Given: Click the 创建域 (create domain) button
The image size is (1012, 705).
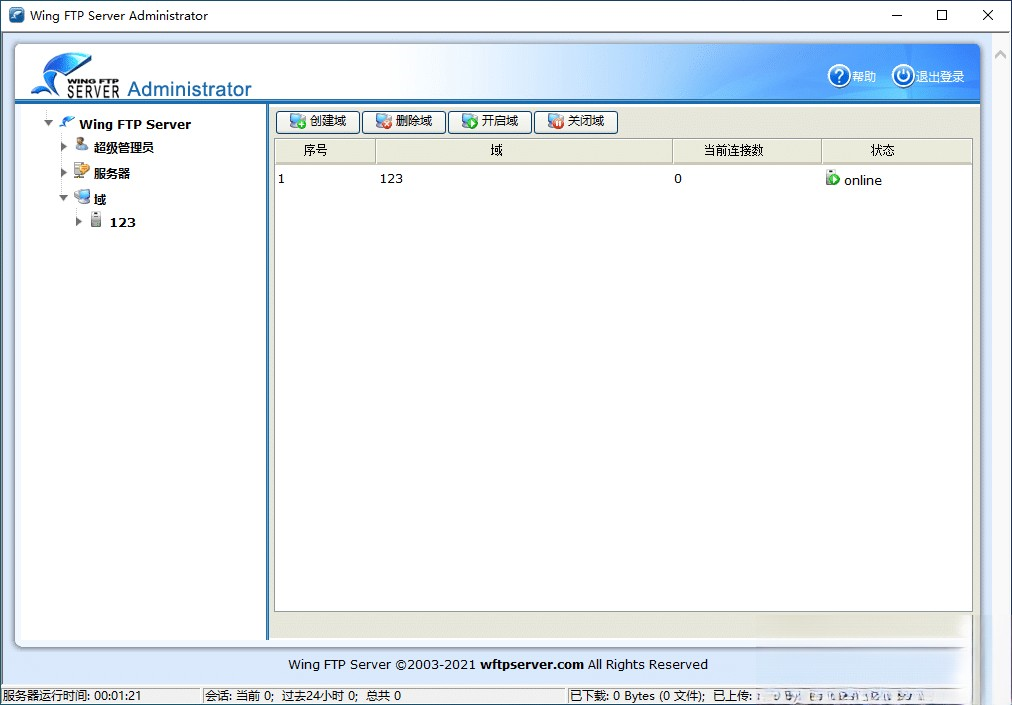Looking at the screenshot, I should [x=318, y=121].
